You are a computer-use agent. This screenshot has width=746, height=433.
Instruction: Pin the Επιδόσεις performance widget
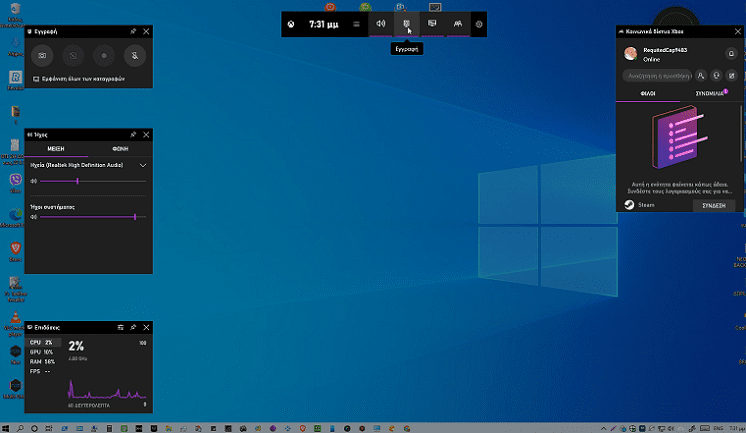click(133, 327)
